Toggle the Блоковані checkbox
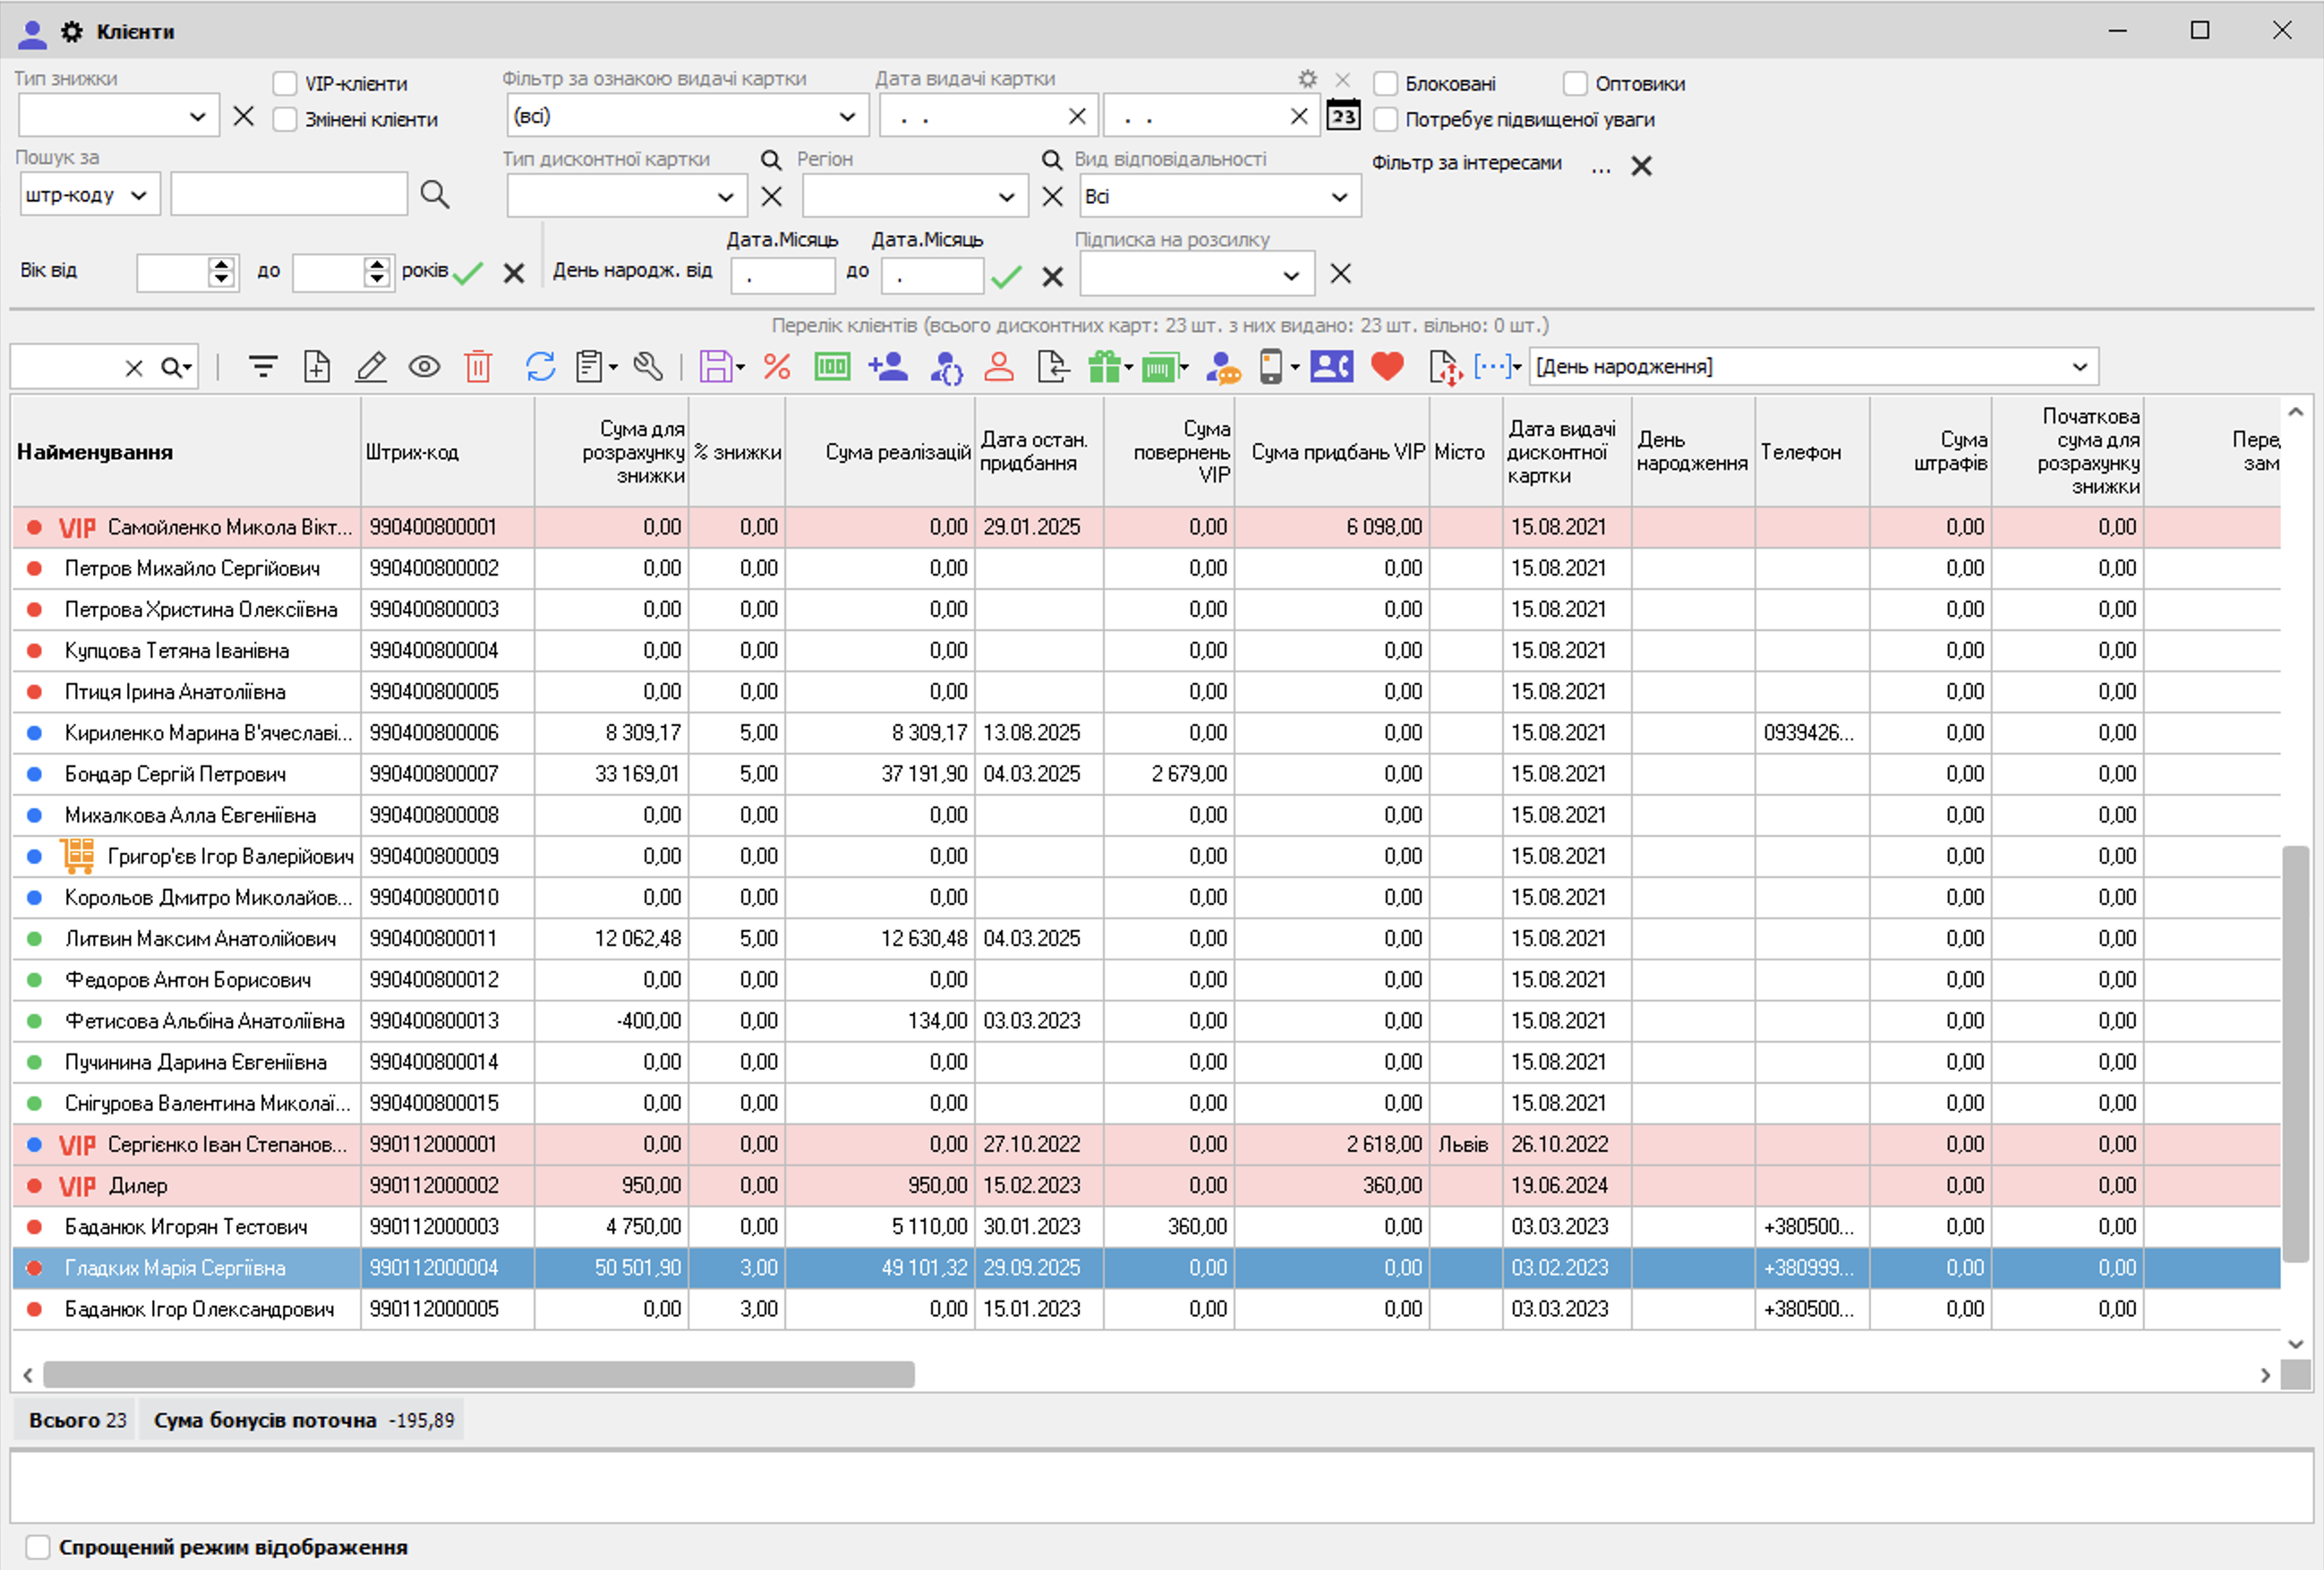The height and width of the screenshot is (1570, 2324). 1386,84
